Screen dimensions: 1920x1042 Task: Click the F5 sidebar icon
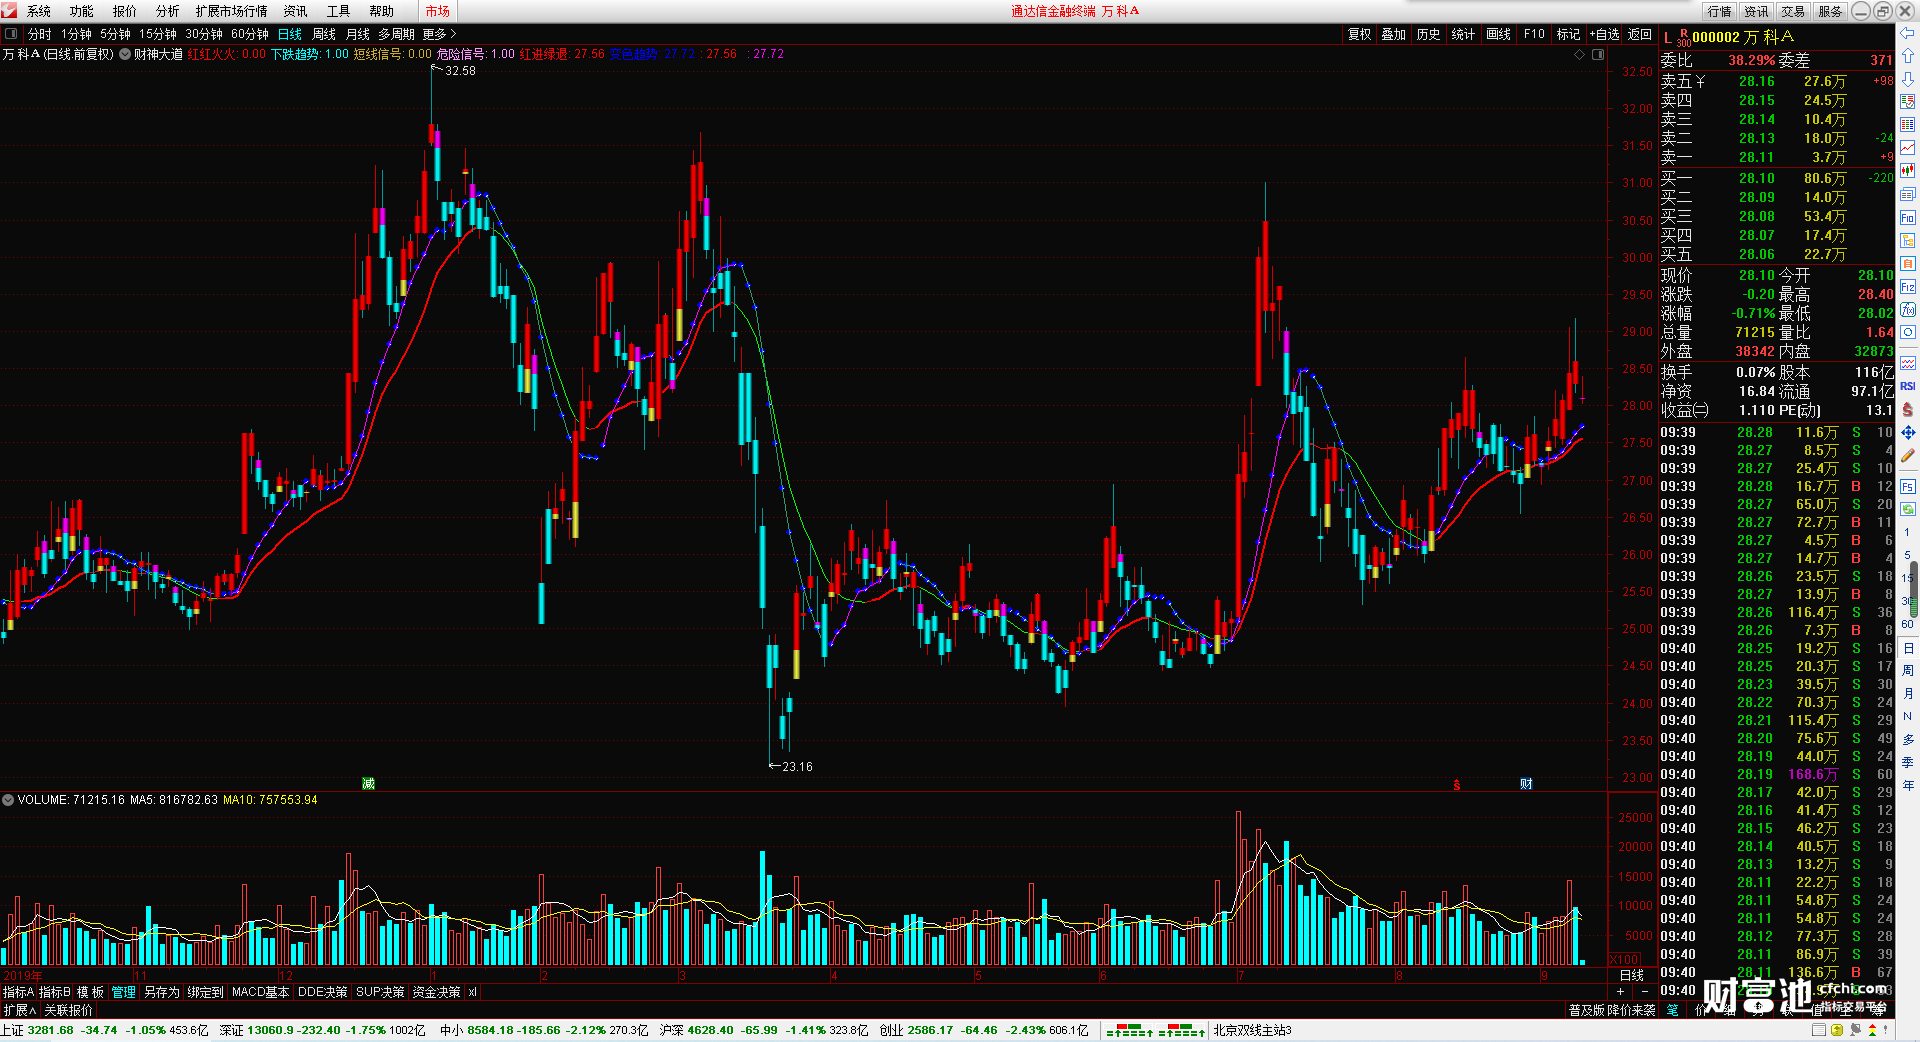pos(1908,486)
